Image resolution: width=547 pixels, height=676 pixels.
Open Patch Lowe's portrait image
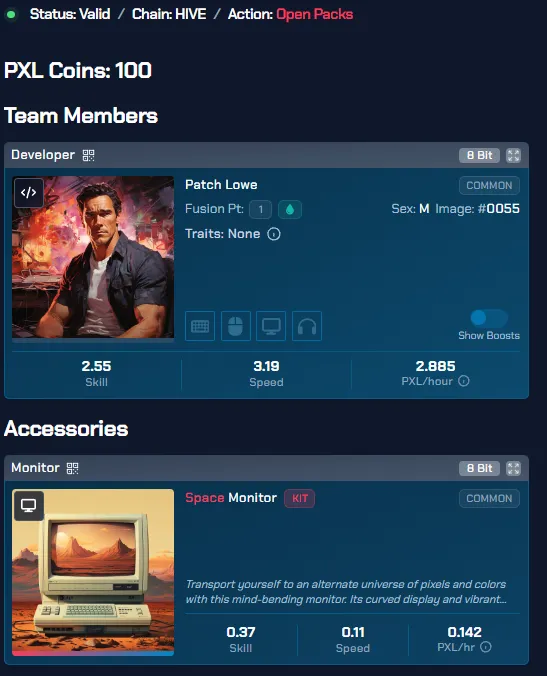point(93,257)
